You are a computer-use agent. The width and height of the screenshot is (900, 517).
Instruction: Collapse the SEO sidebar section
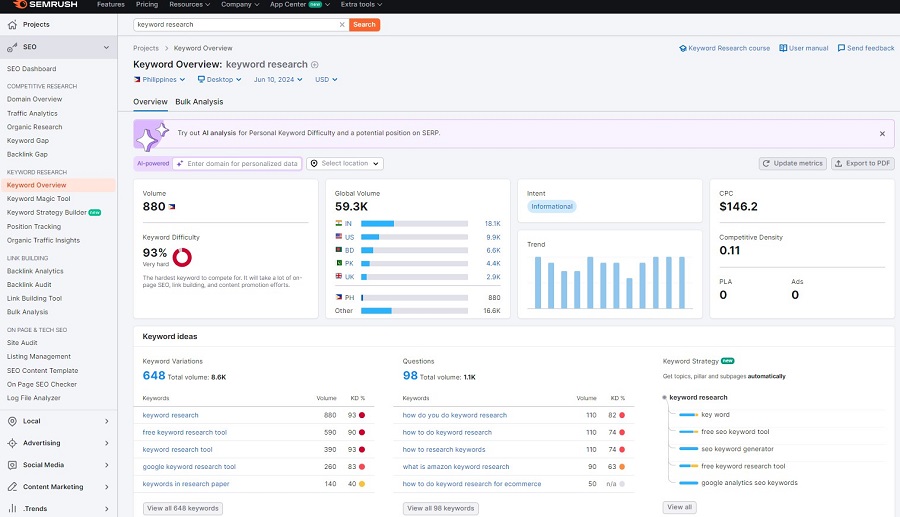[106, 47]
